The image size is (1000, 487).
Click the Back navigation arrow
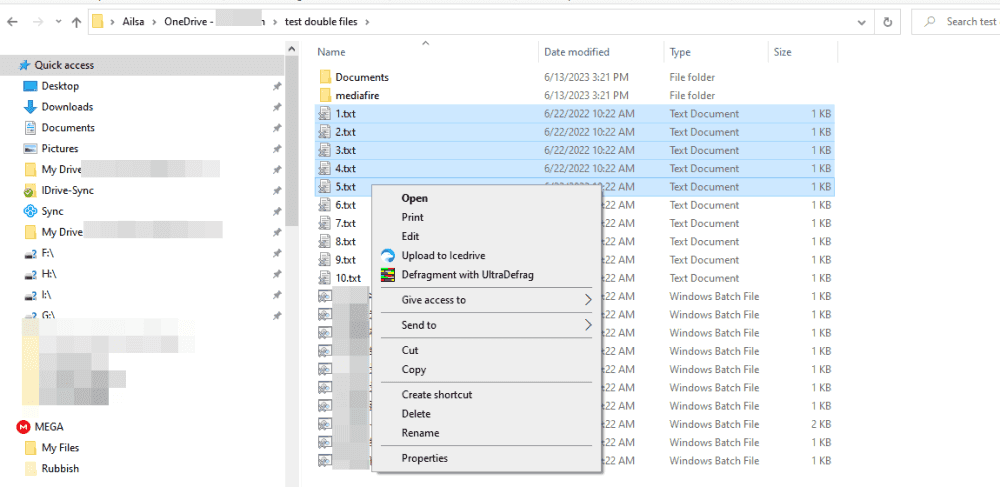pyautogui.click(x=12, y=21)
